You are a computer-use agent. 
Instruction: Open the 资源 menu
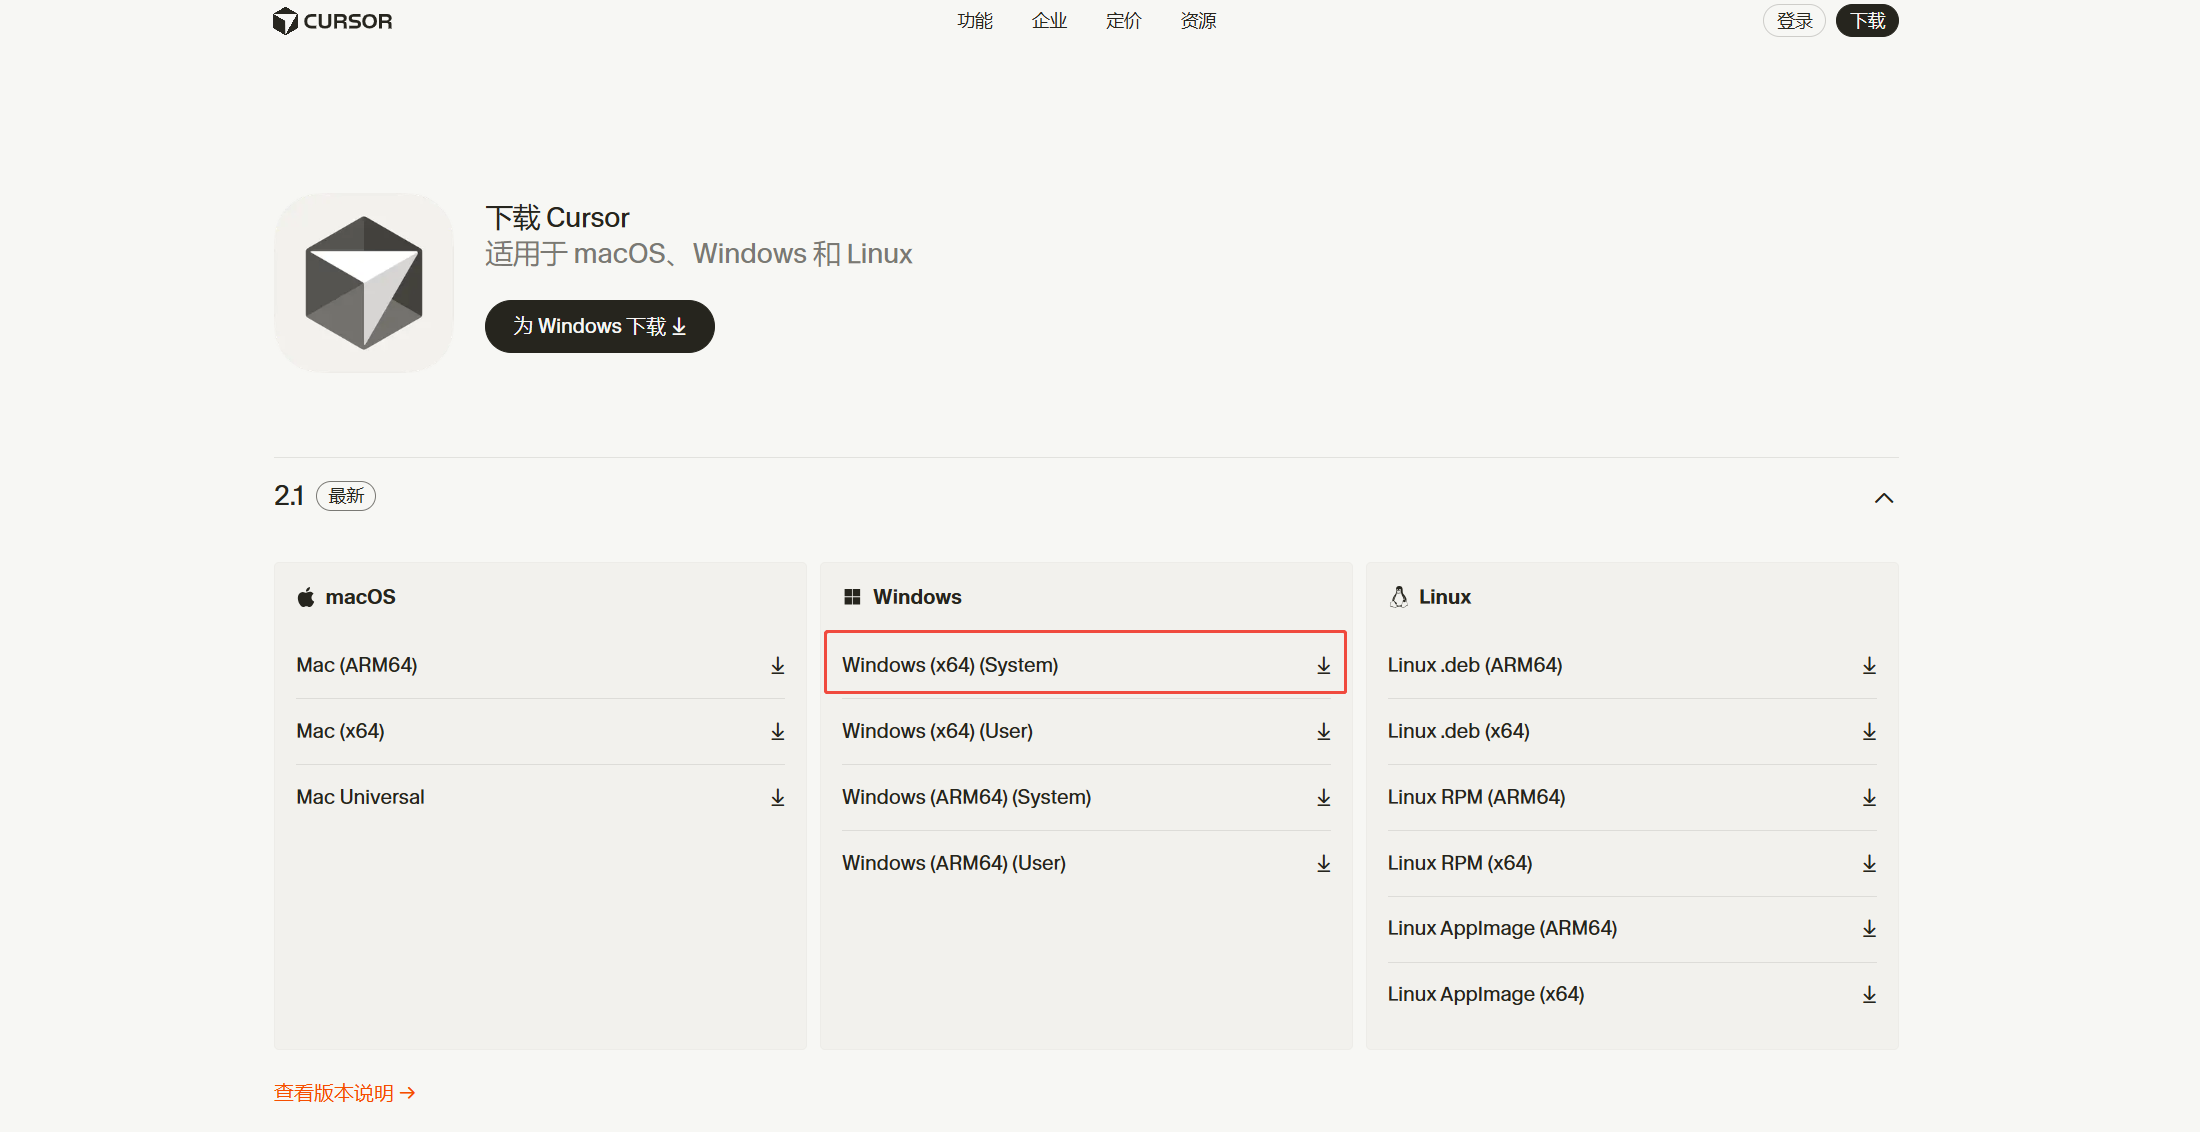click(x=1196, y=20)
